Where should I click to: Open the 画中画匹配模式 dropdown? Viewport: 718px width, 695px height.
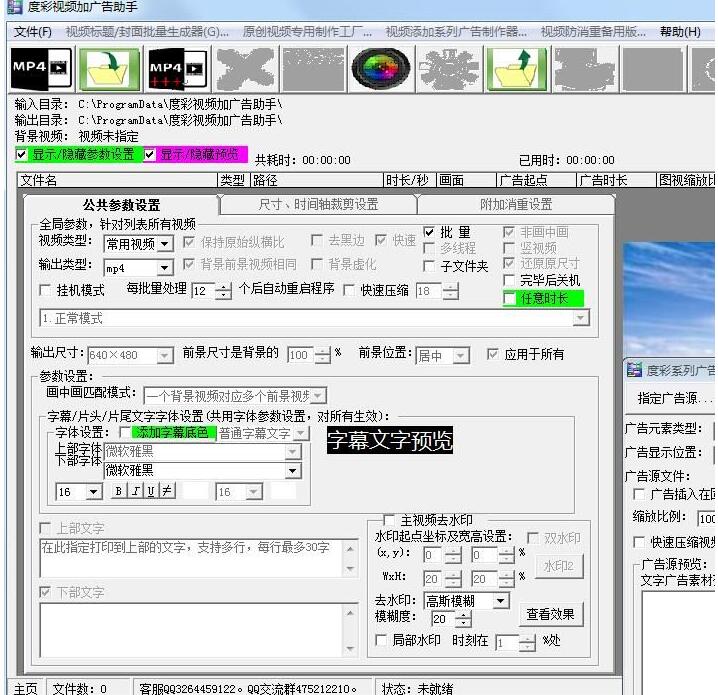pyautogui.click(x=319, y=396)
